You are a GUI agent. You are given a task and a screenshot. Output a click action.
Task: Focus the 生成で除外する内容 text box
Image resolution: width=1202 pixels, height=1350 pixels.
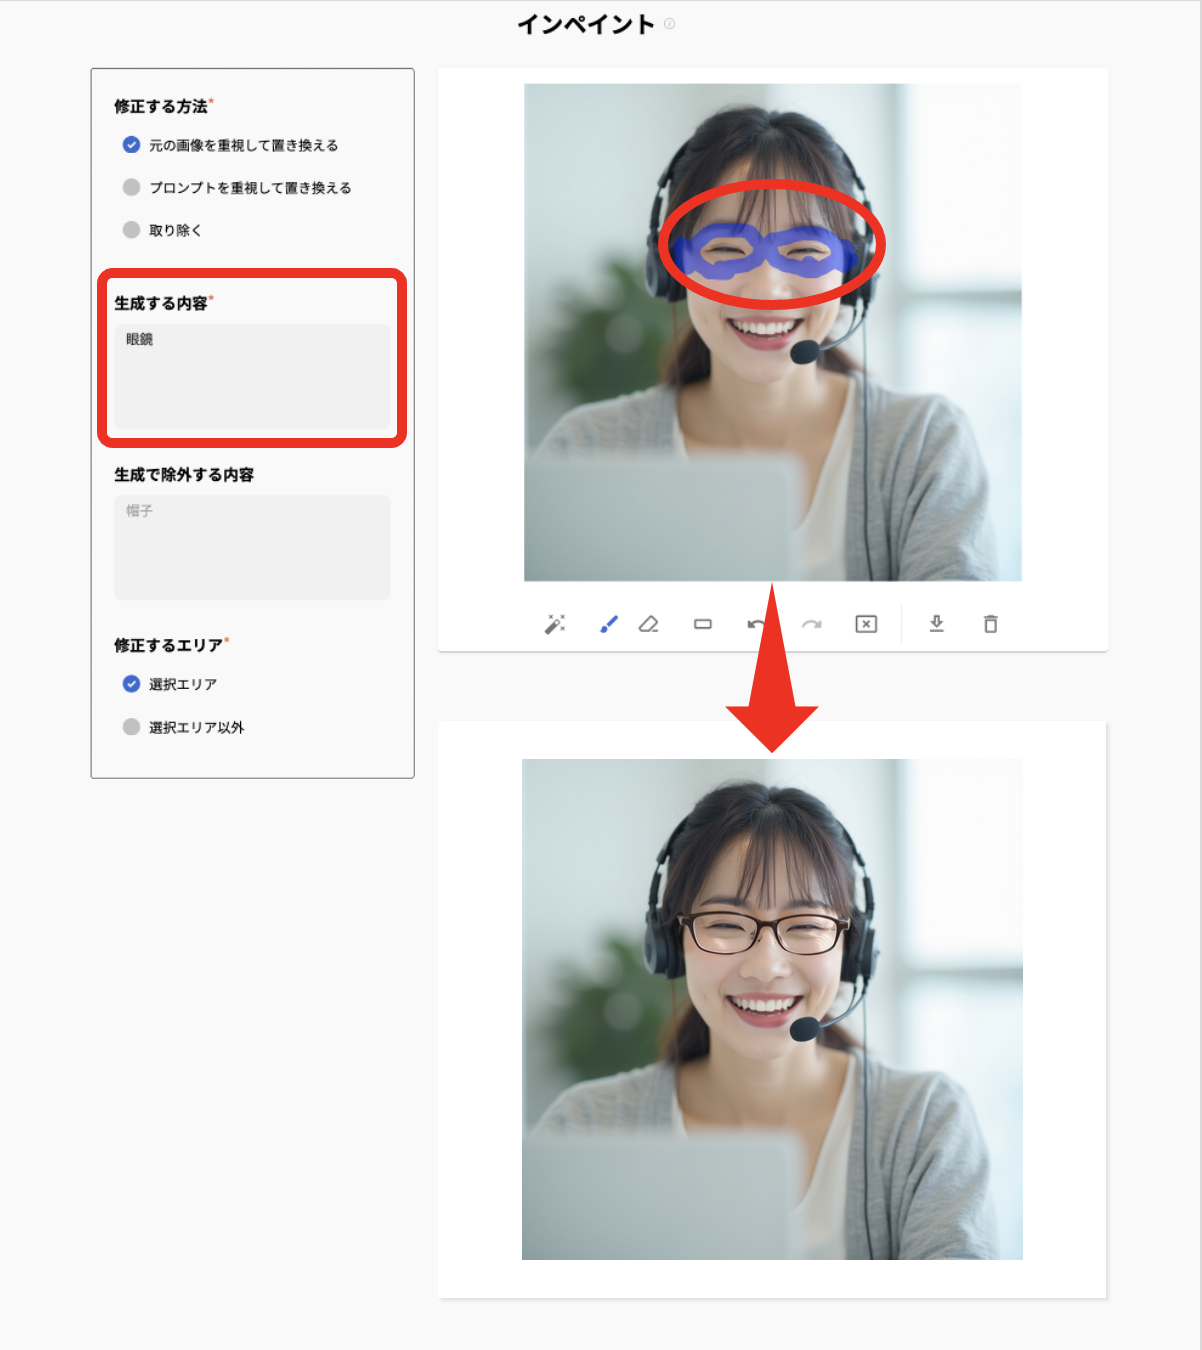(x=252, y=548)
